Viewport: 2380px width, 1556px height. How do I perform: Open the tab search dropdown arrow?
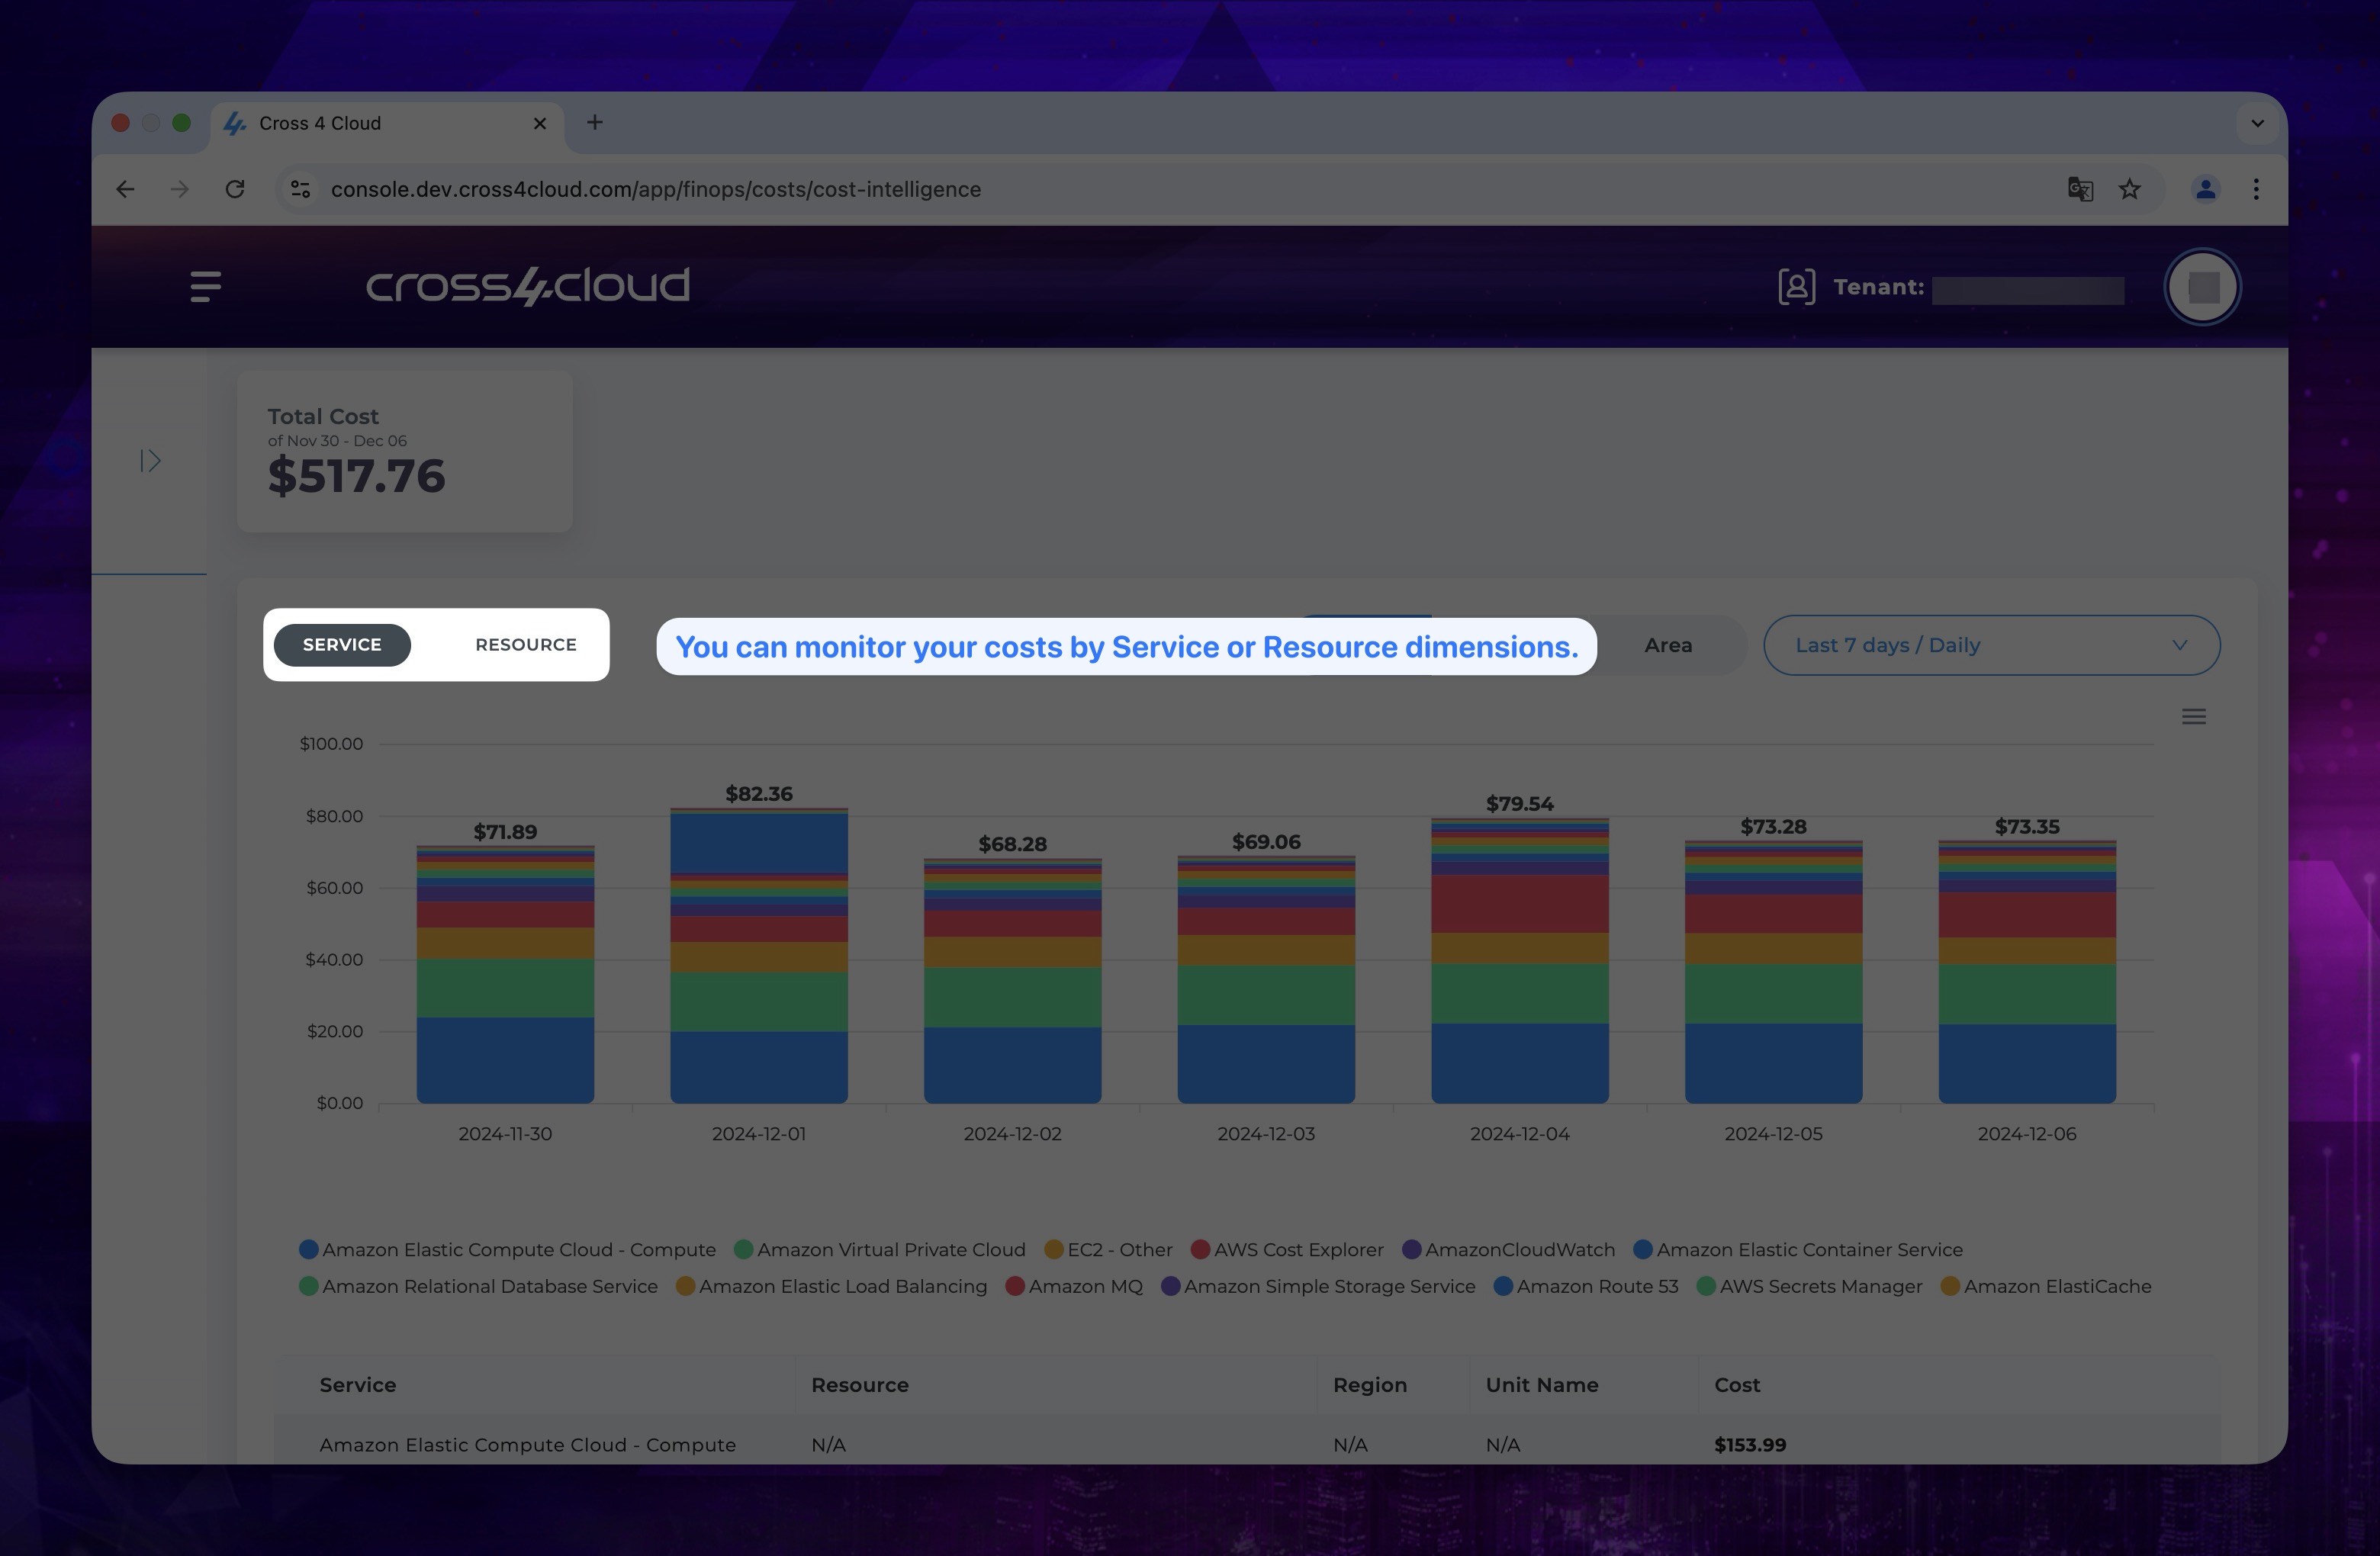2257,123
